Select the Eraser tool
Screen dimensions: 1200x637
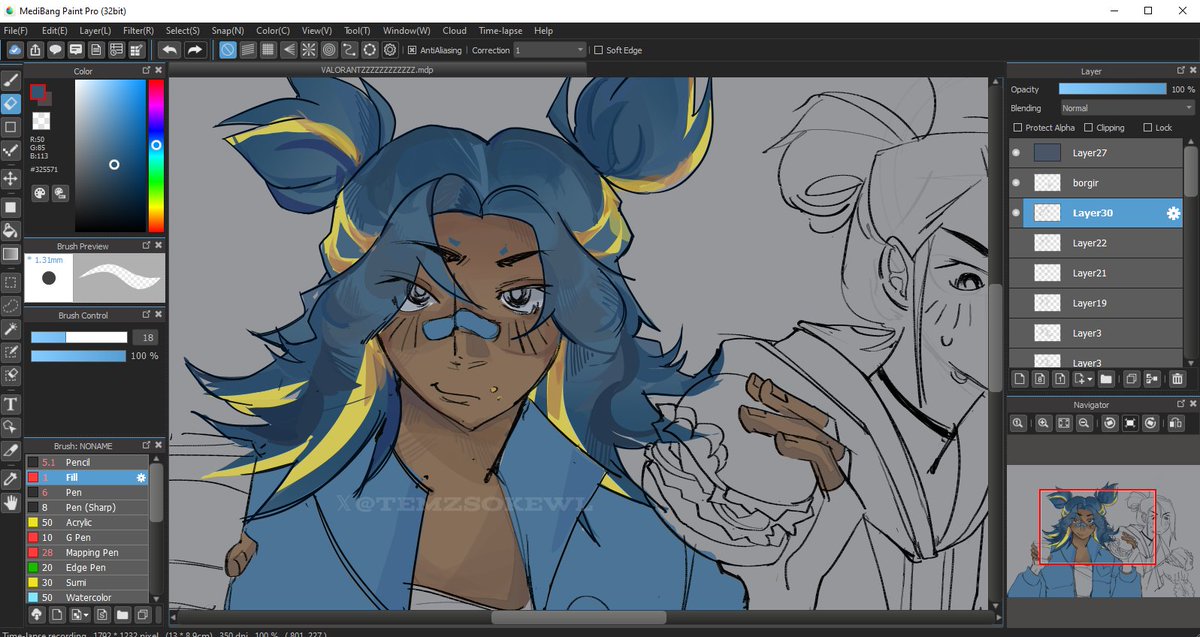pyautogui.click(x=11, y=103)
